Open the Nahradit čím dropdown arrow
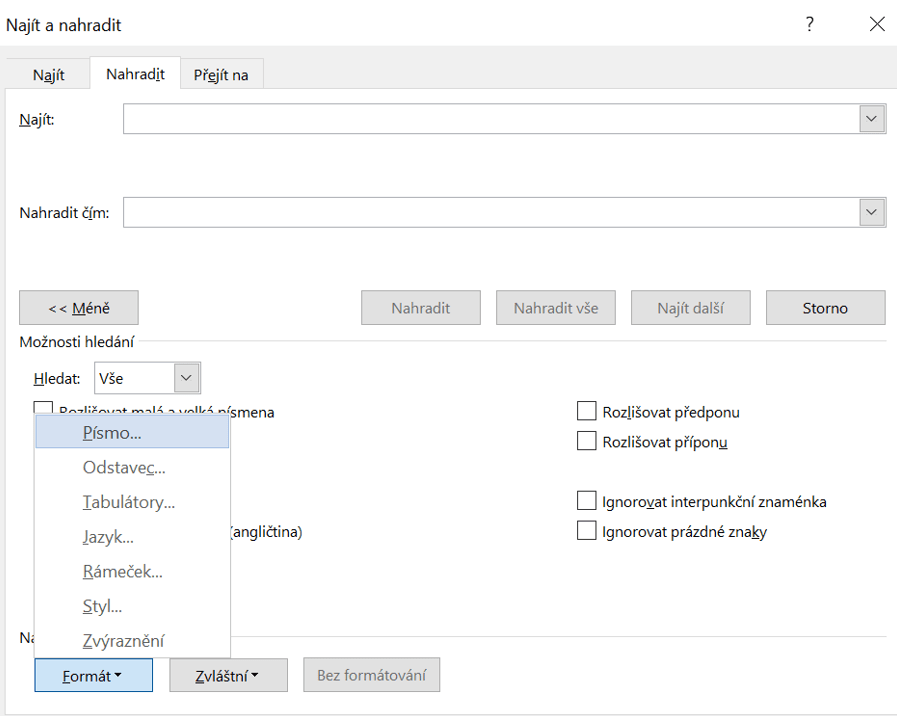Viewport: 897px width, 716px height. click(x=872, y=213)
